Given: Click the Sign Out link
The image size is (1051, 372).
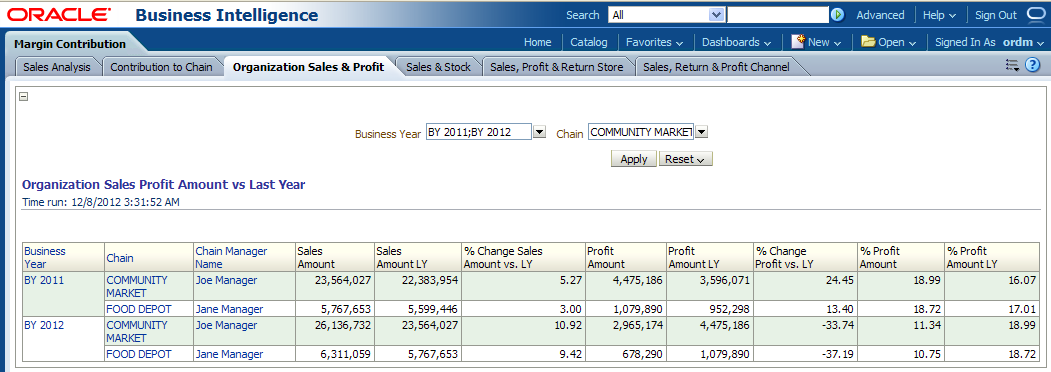Looking at the screenshot, I should point(995,15).
